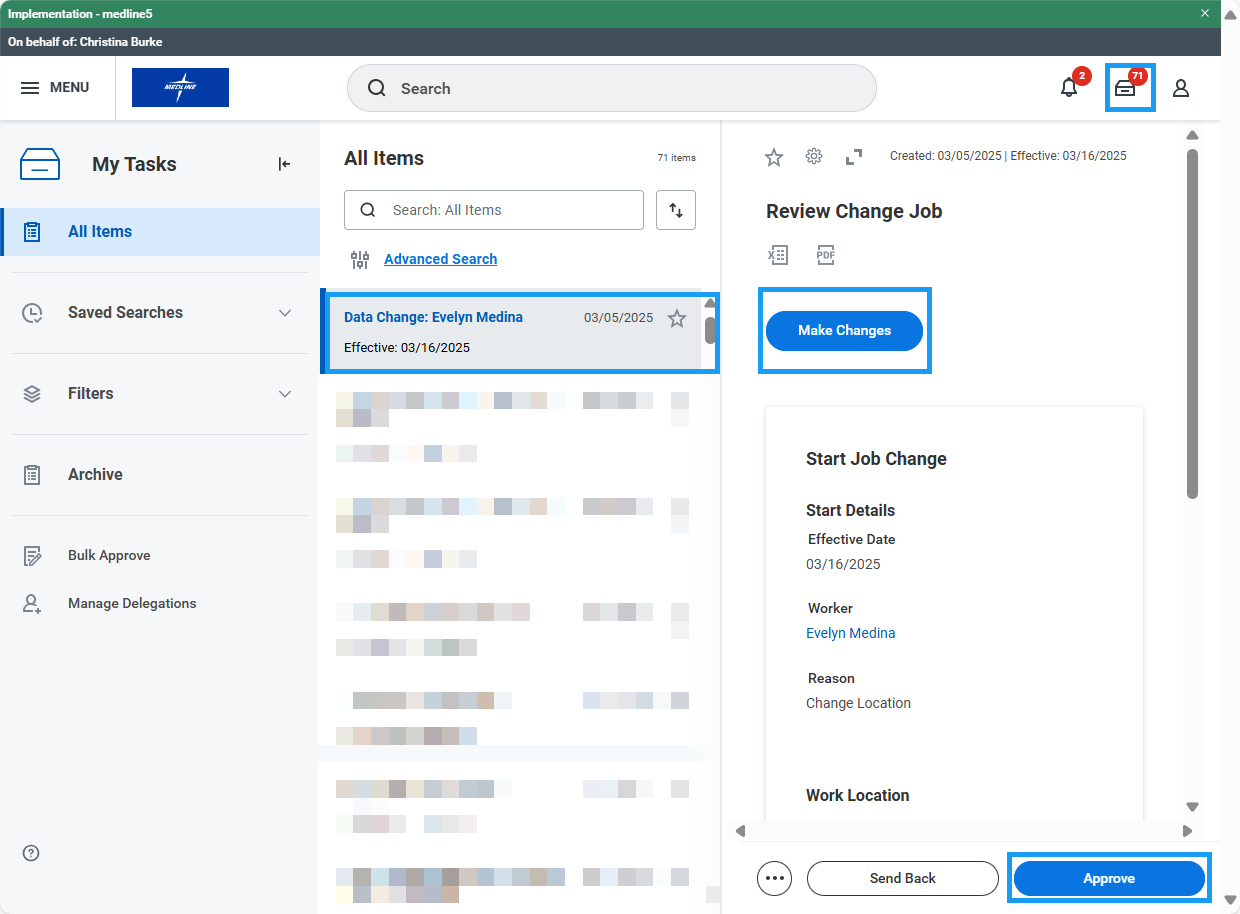Open Bulk Approve from sidebar

[x=109, y=556]
